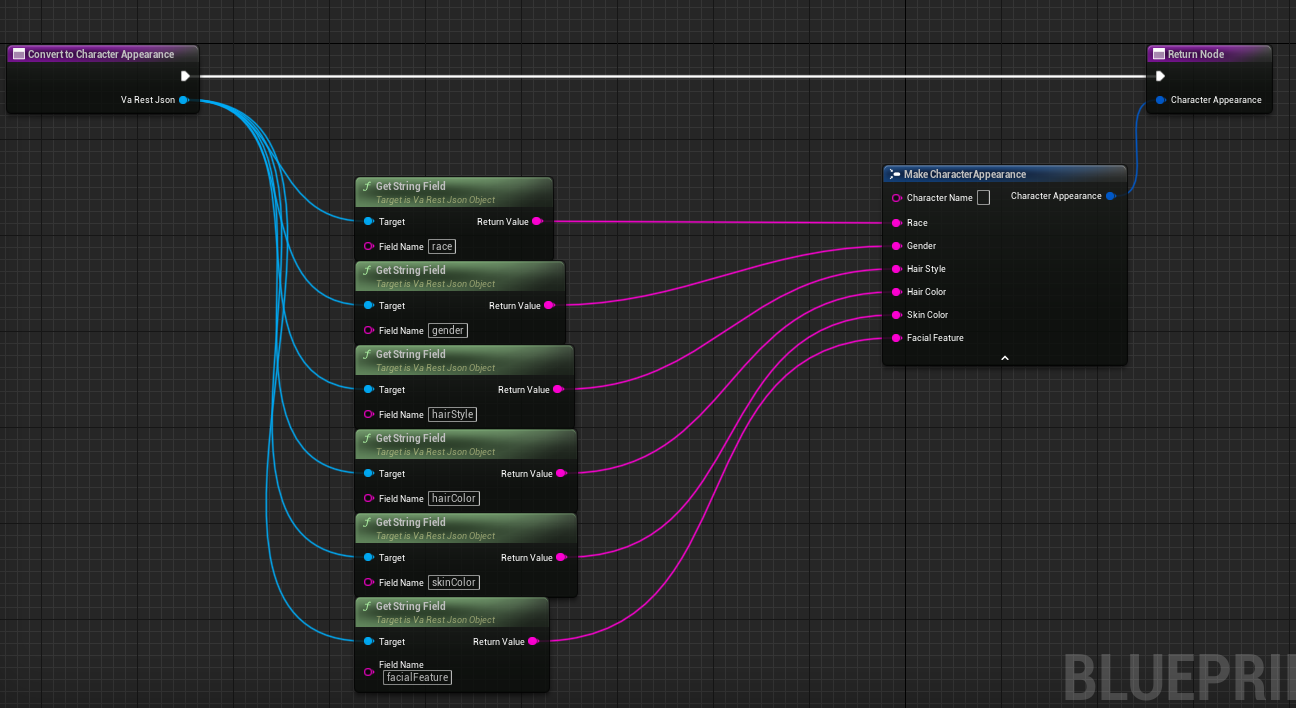Click Return Value pin of the race node
Screen dimensions: 1296x708
coord(537,222)
